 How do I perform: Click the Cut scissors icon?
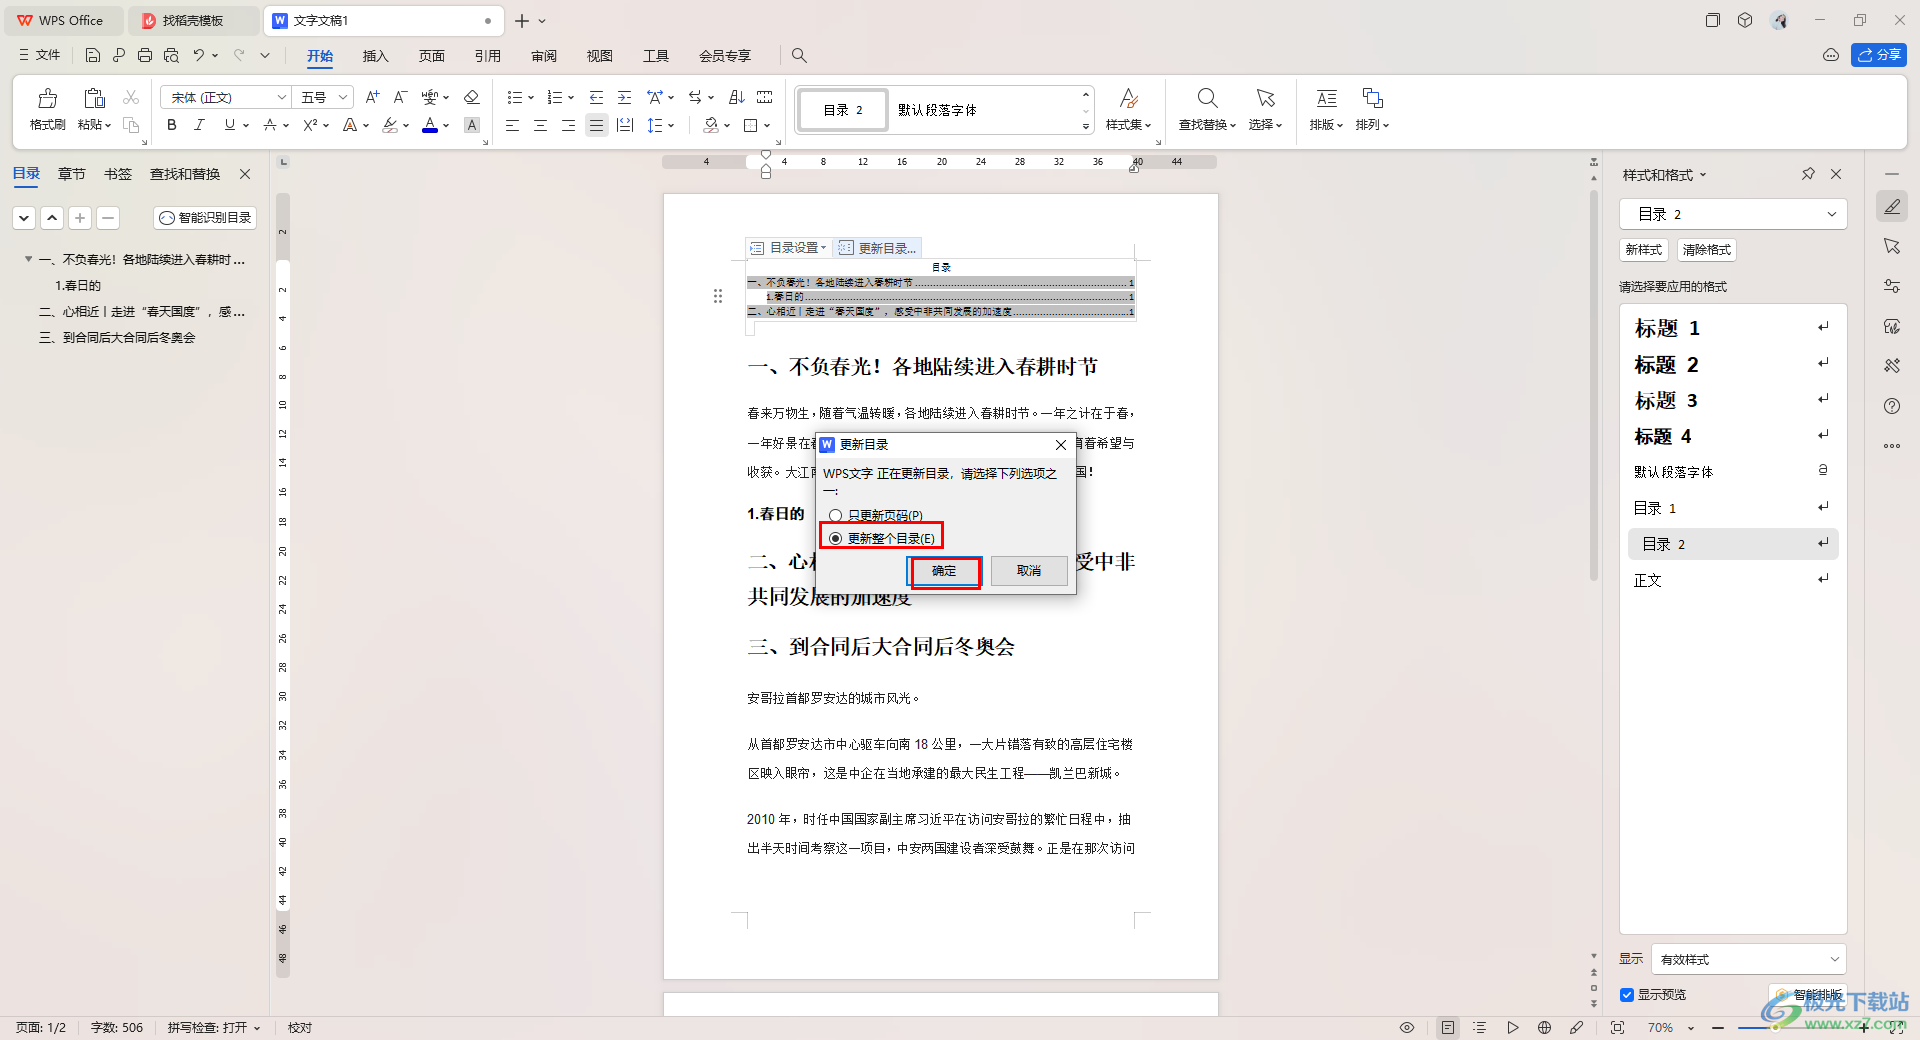coord(131,97)
